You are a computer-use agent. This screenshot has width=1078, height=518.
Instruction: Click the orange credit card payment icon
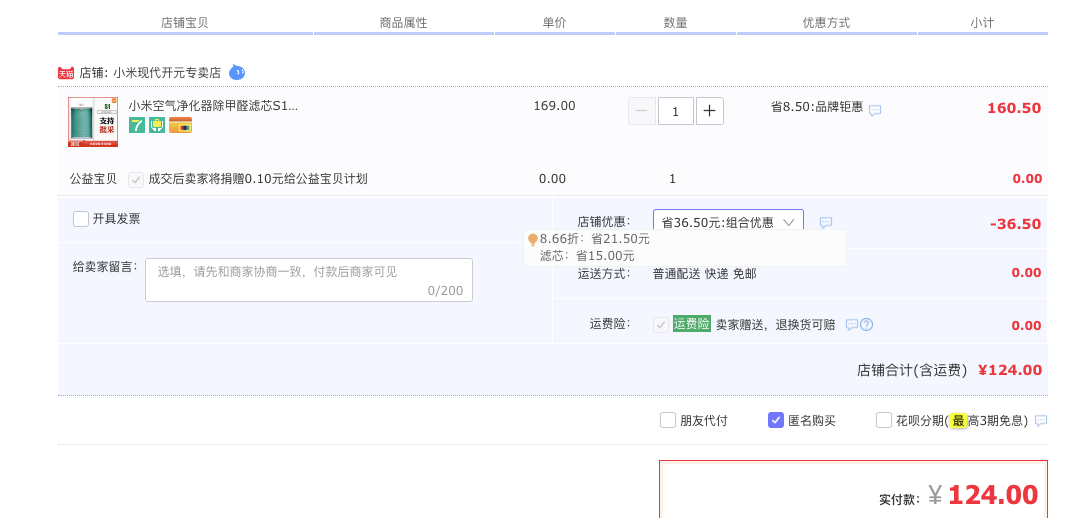click(x=180, y=125)
